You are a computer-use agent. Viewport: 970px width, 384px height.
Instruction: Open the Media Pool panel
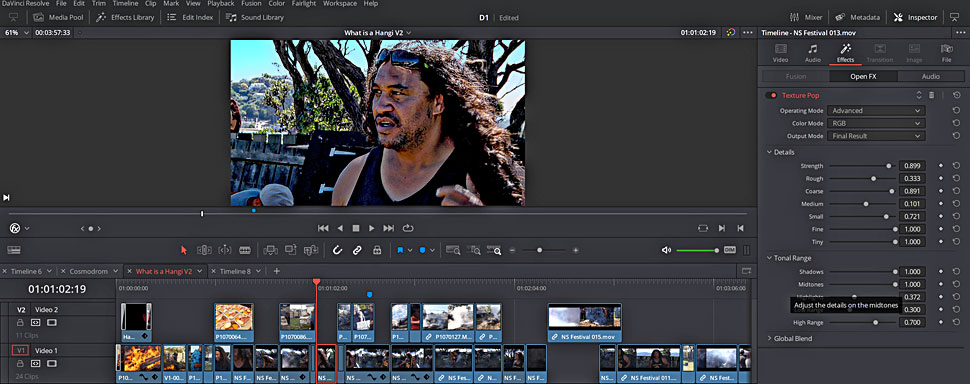point(58,17)
